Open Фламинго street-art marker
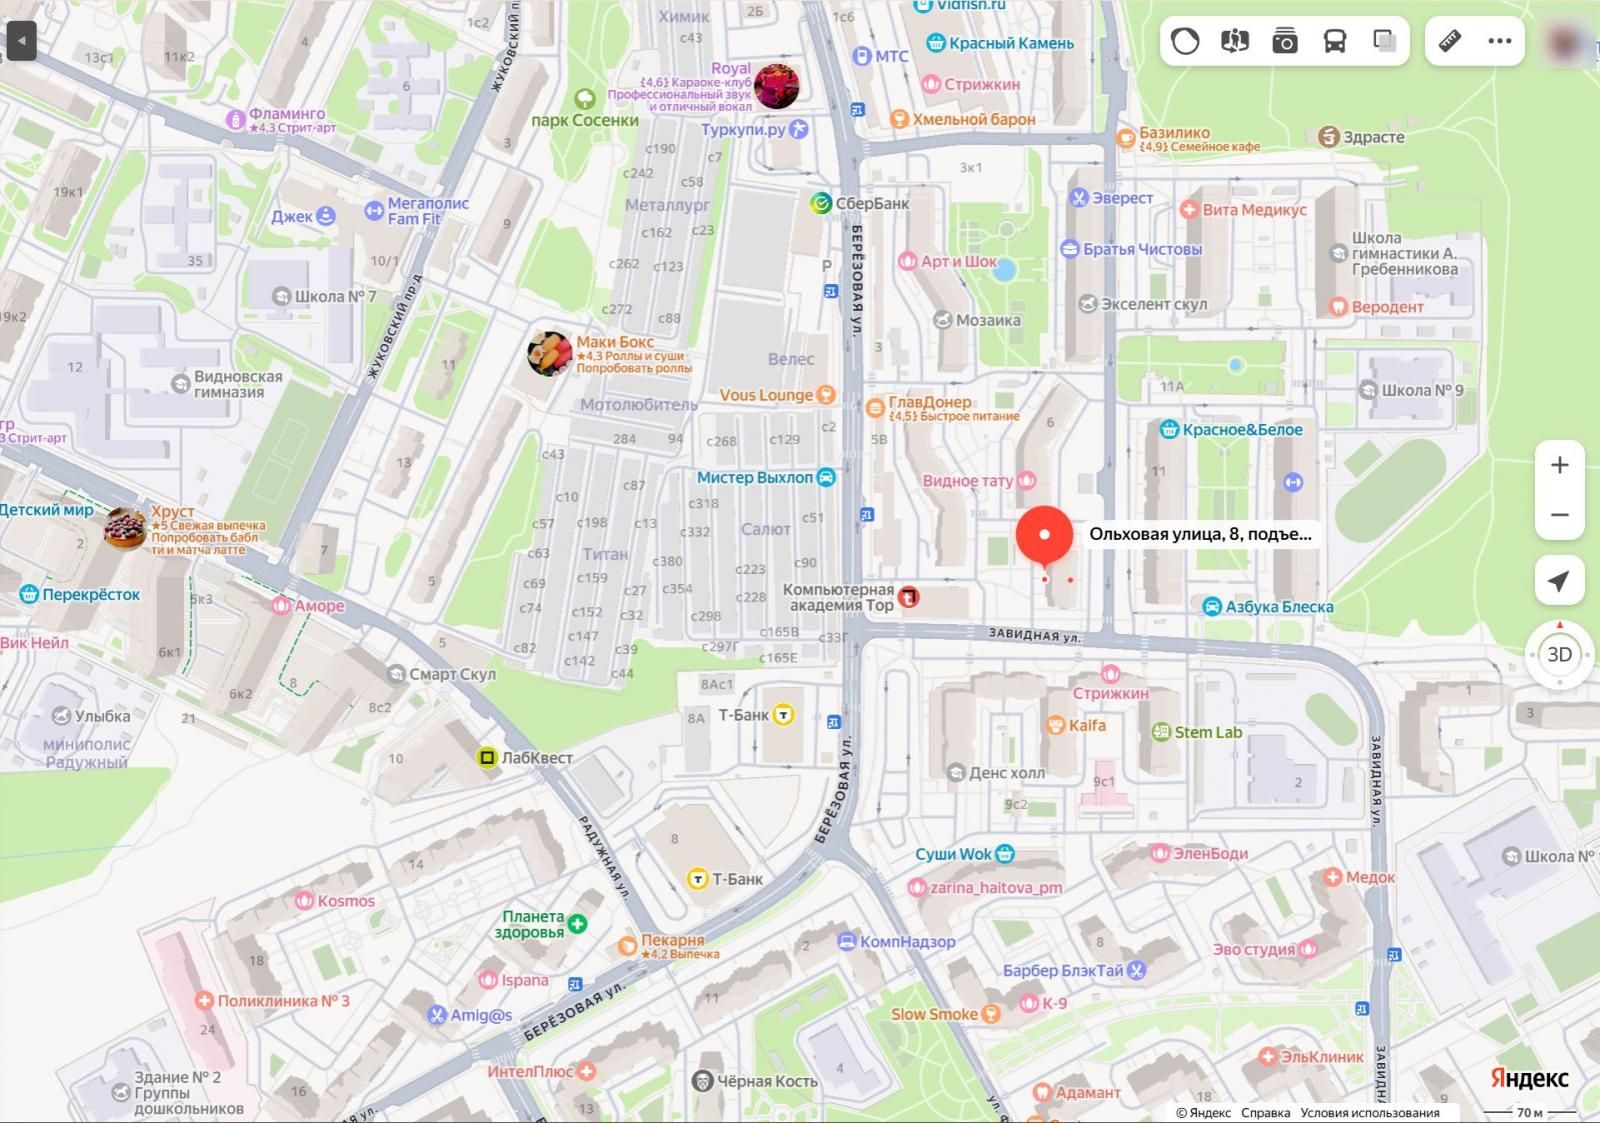The image size is (1600, 1123). tap(236, 120)
